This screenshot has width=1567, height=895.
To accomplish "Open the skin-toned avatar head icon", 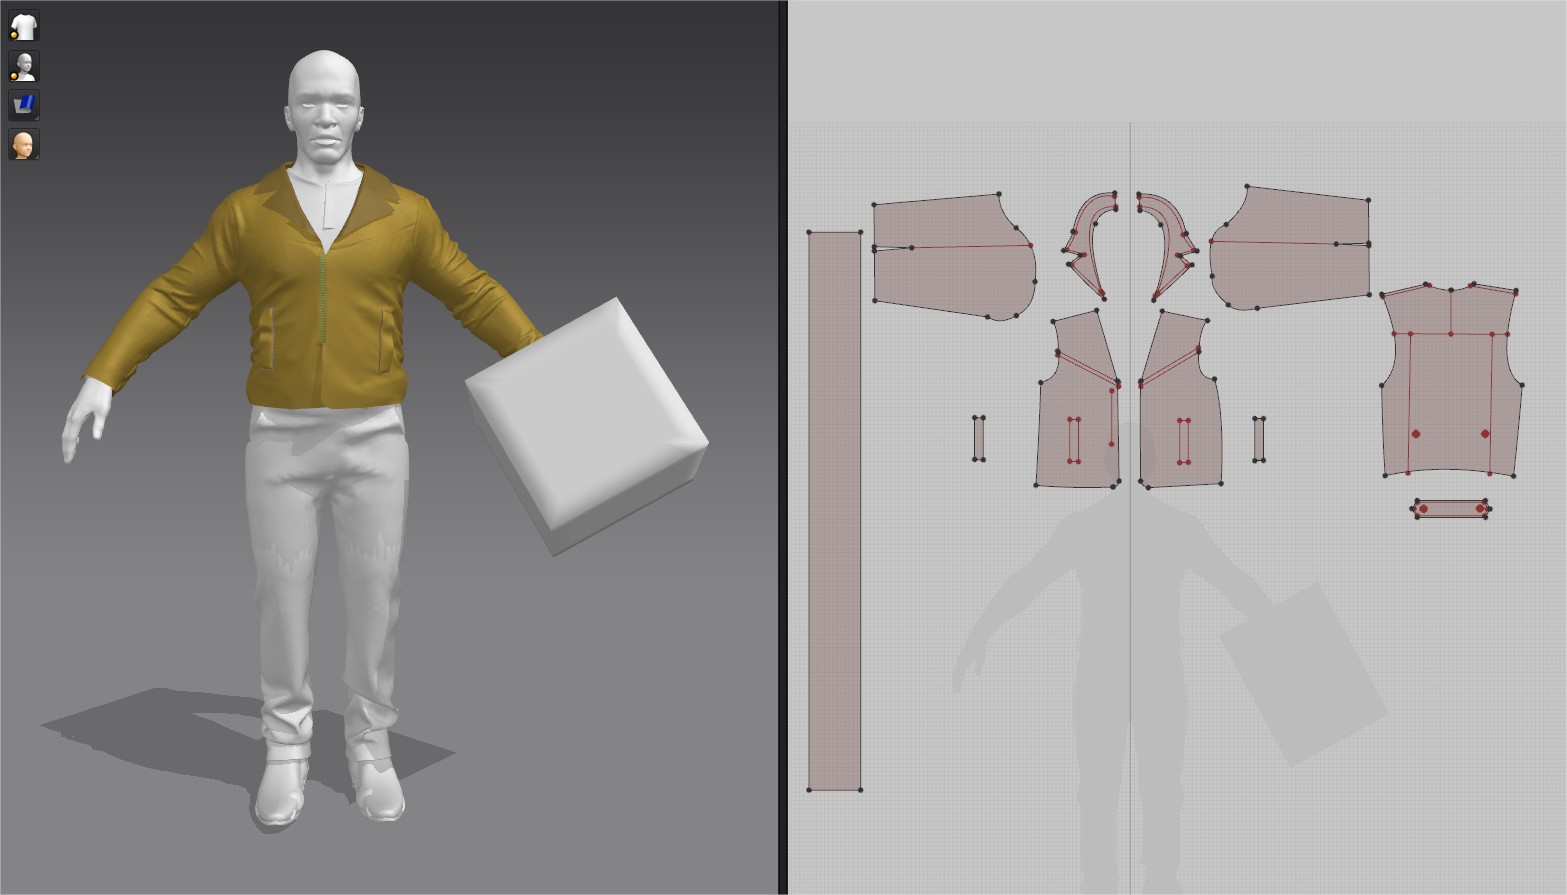I will [x=23, y=144].
